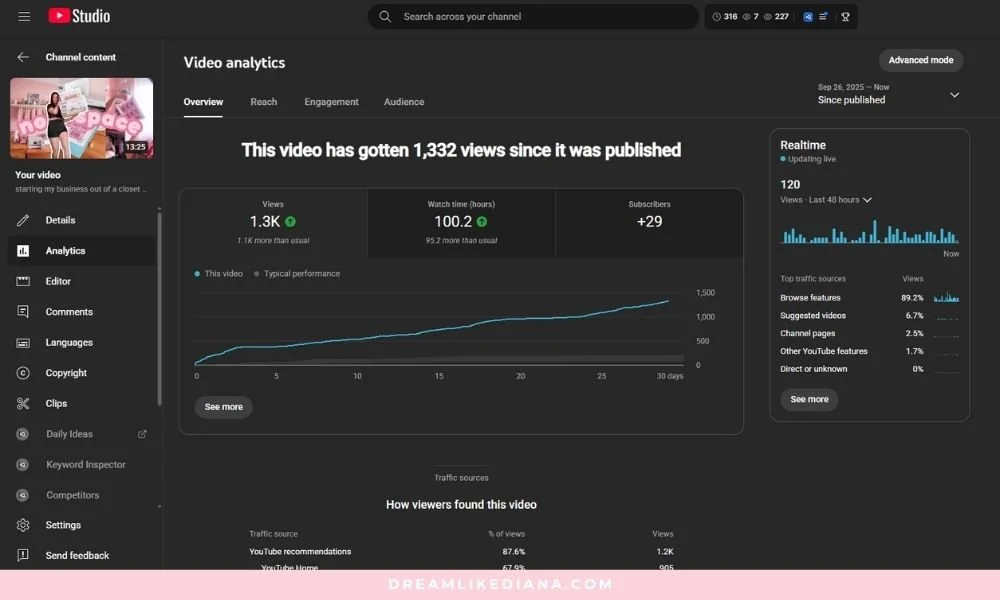Open Analytics in the sidebar
The height and width of the screenshot is (600, 1000).
pyautogui.click(x=82, y=251)
